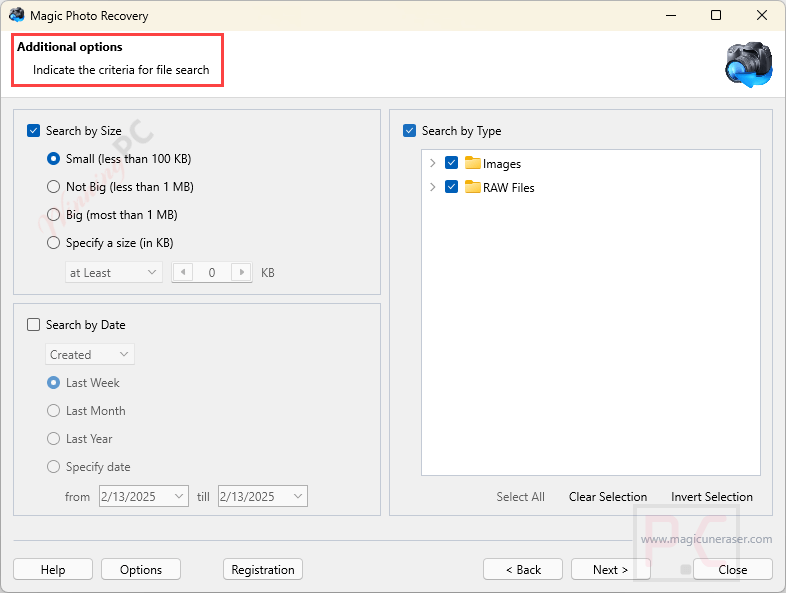Viewport: 786px width, 593px height.
Task: Toggle the Search by Type checkbox
Action: [410, 131]
